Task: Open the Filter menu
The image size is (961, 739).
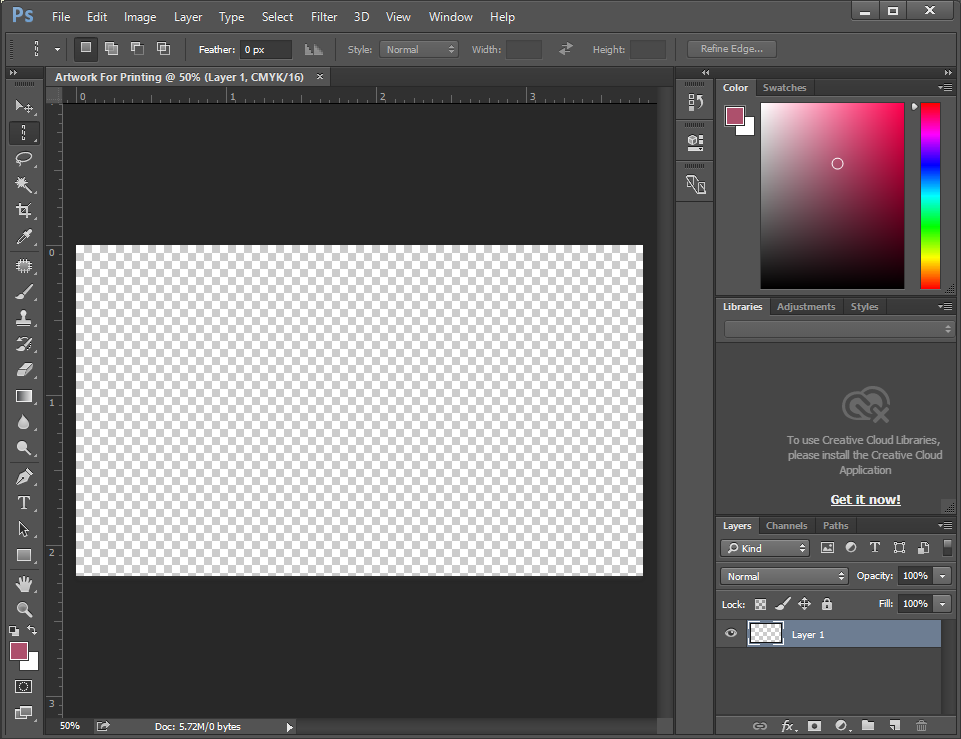Action: coord(323,17)
